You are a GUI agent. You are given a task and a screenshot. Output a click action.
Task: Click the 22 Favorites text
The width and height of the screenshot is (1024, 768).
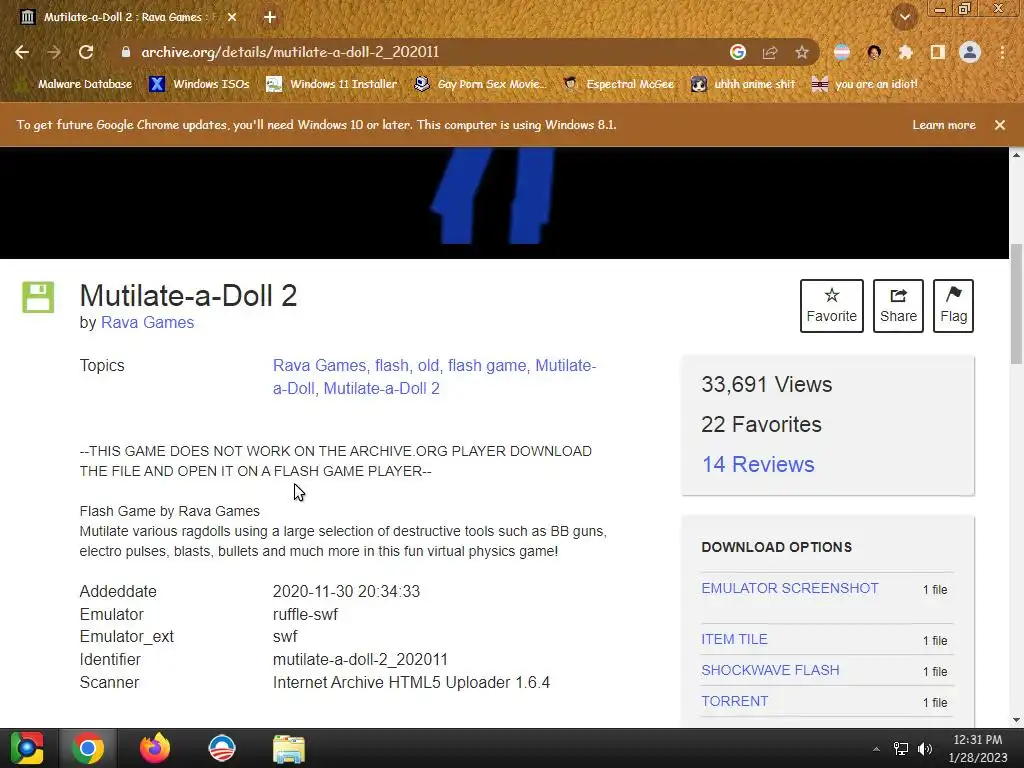761,424
